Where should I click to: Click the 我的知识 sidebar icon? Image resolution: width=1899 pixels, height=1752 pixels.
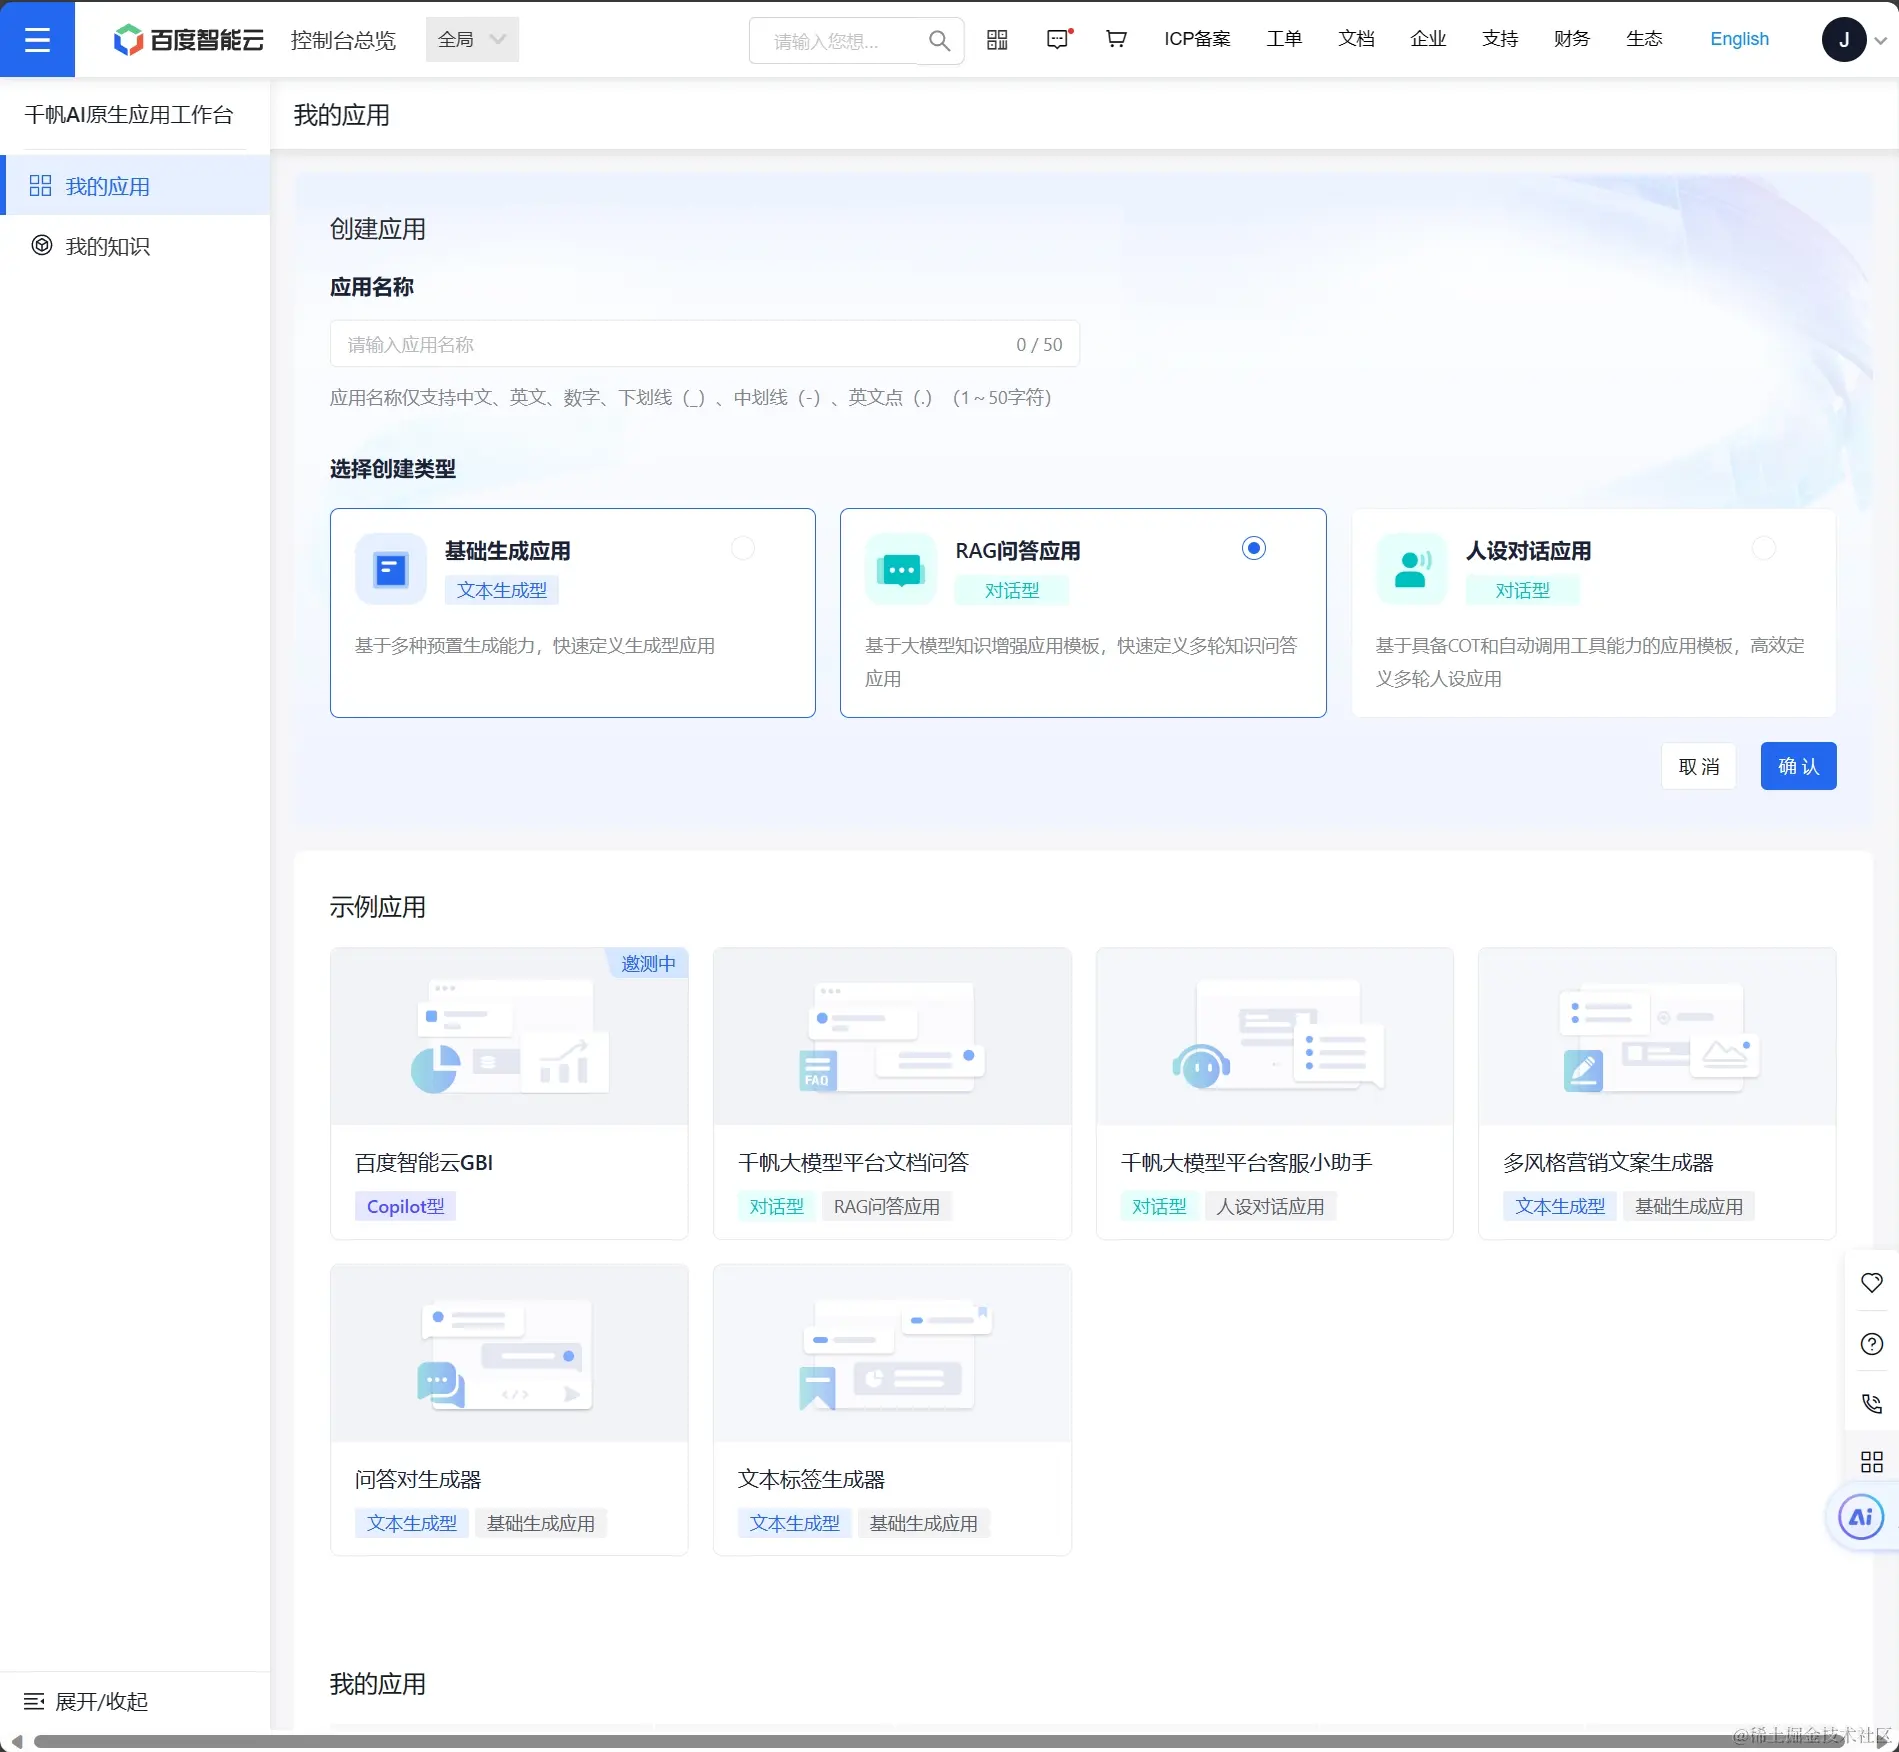point(41,246)
